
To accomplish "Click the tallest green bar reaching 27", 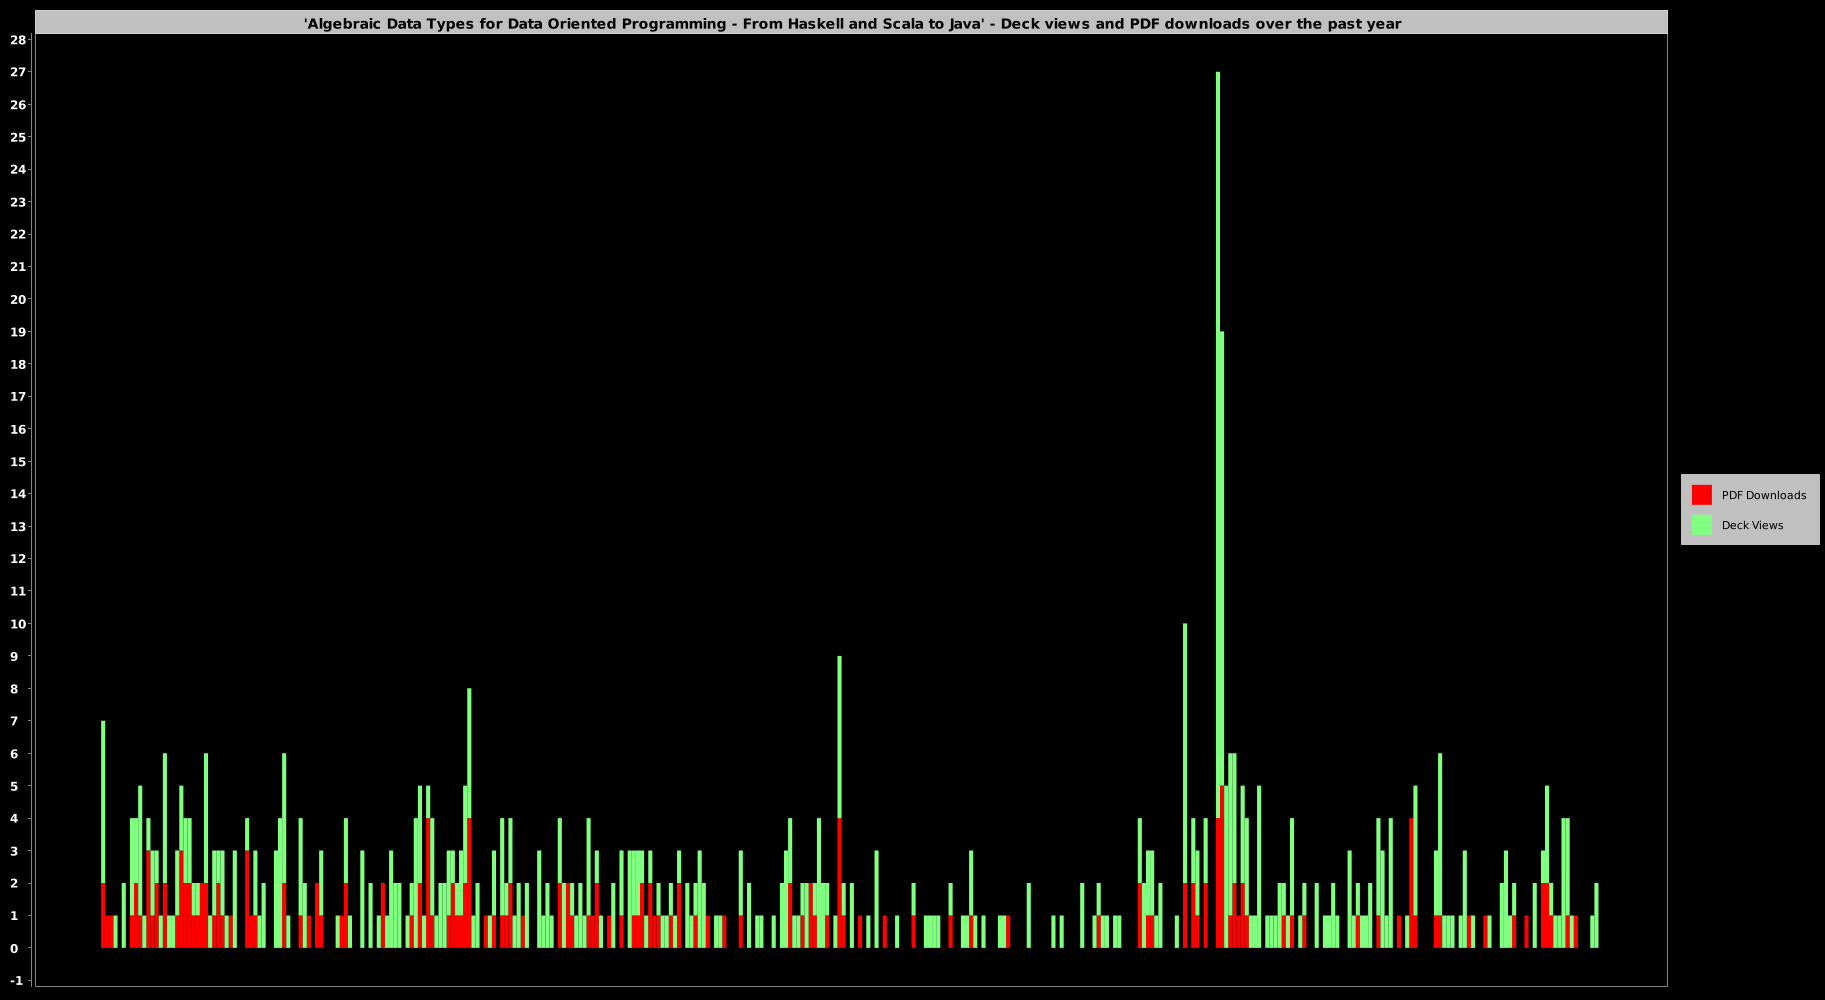I will click(1217, 445).
